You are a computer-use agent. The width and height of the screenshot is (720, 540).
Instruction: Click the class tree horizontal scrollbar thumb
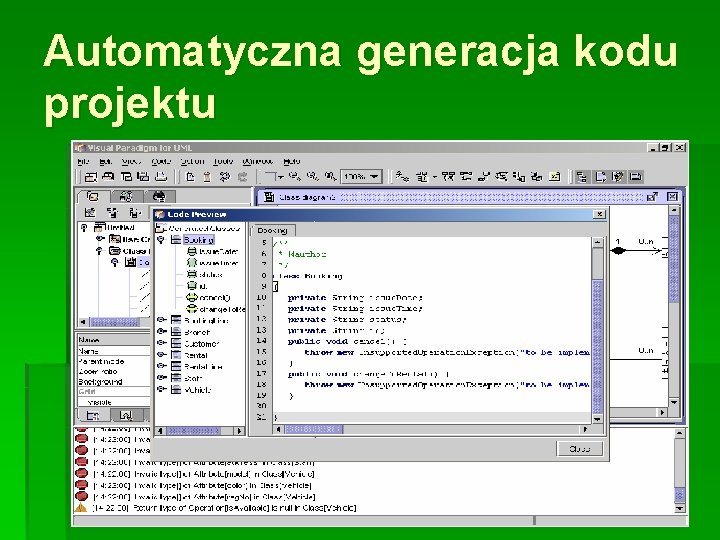[194, 431]
